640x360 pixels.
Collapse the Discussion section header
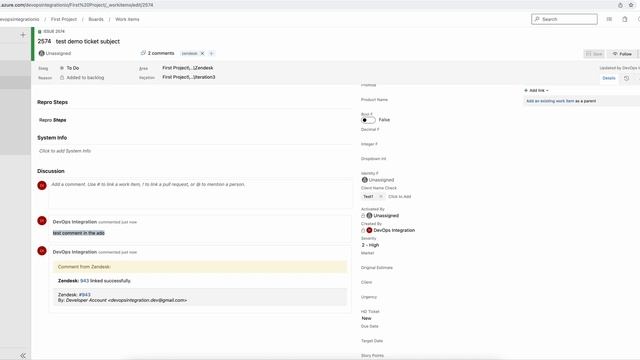coord(51,171)
